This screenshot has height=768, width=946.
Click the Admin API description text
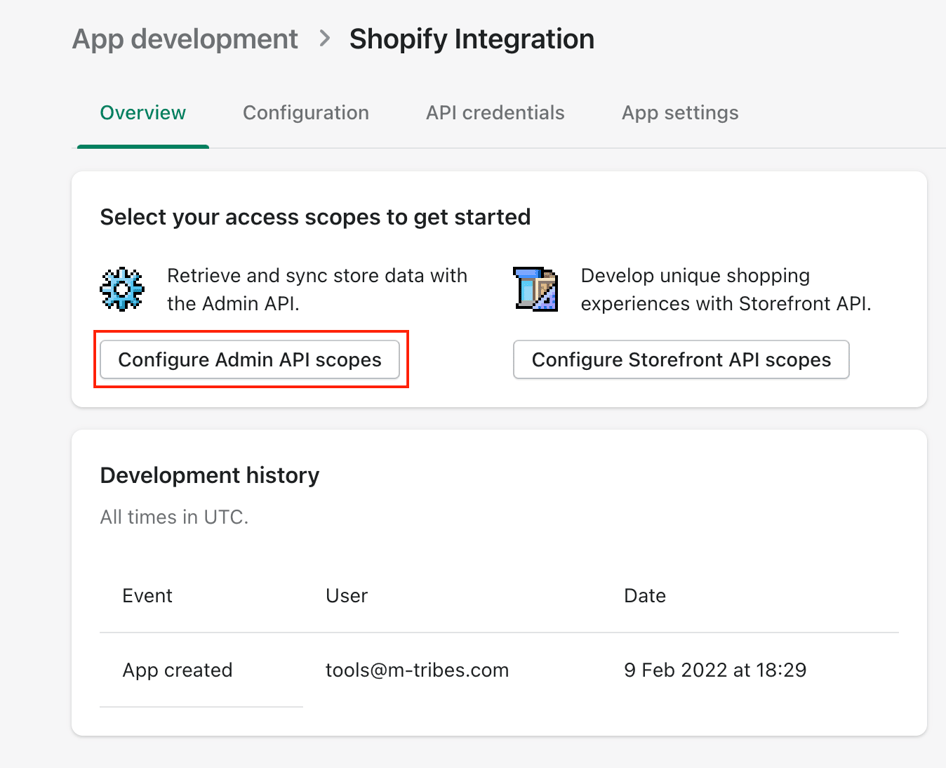pos(317,290)
